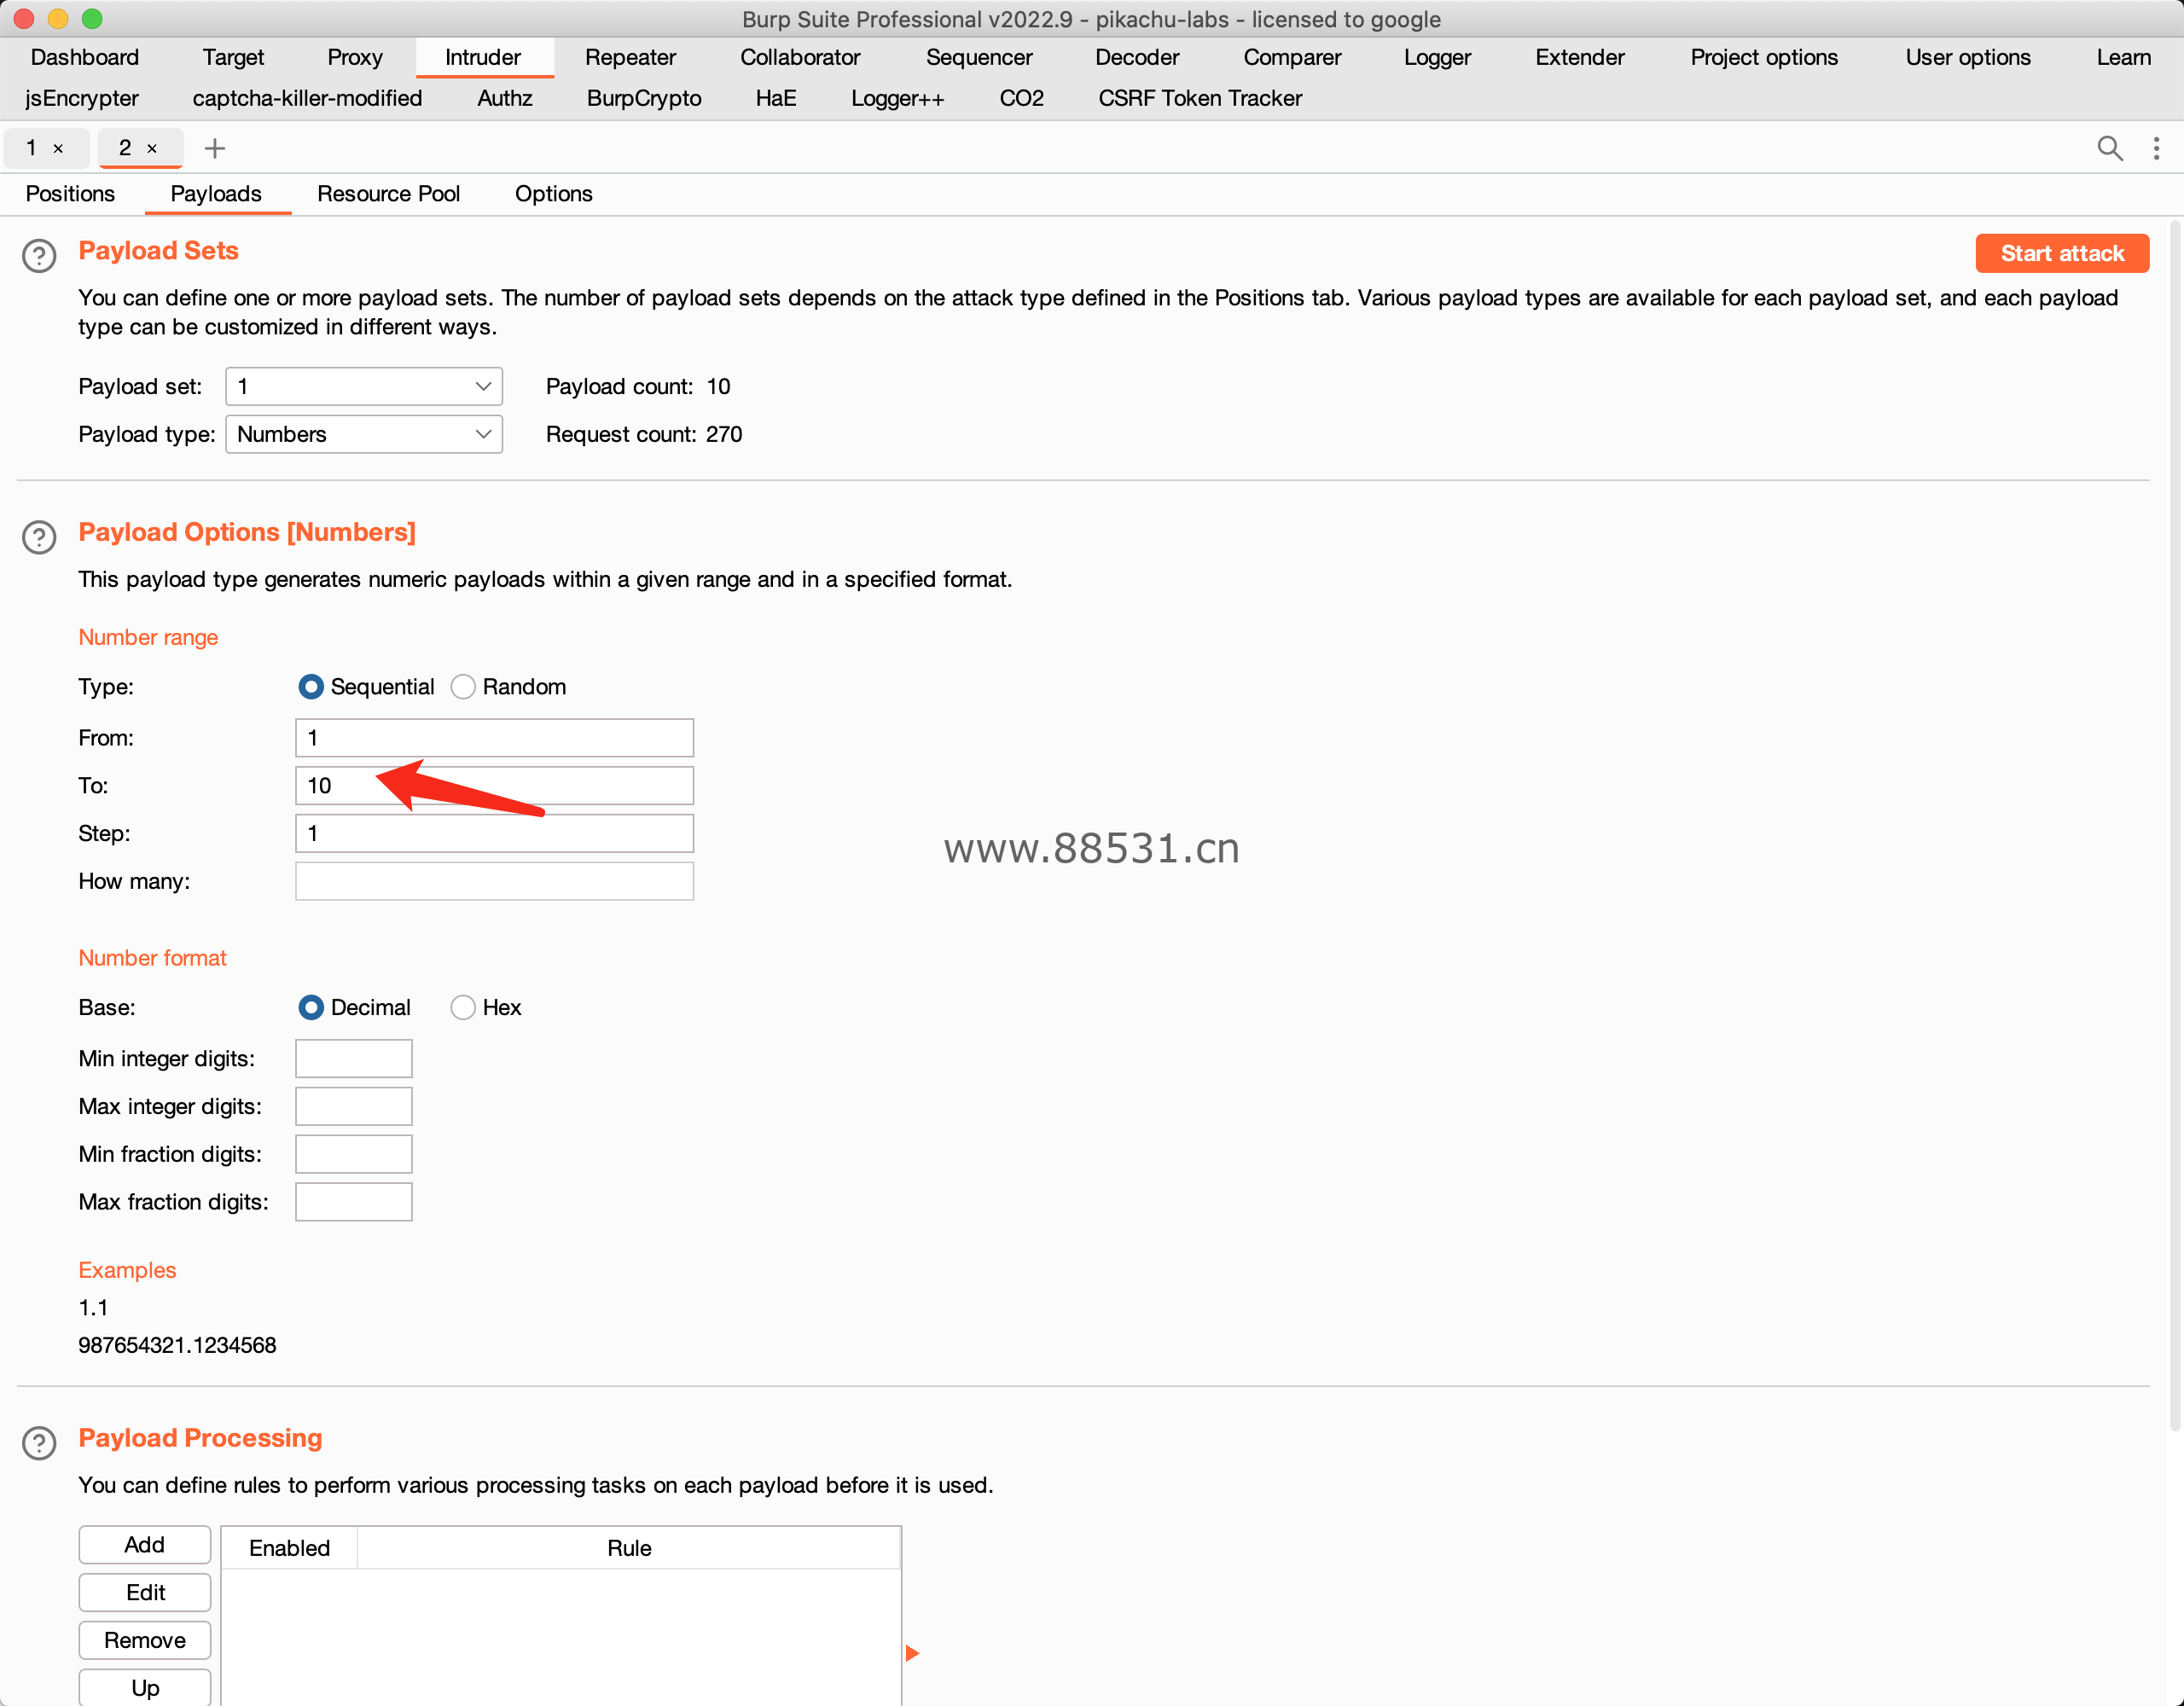Screen dimensions: 2184x1706
Task: Open help for Payload Options section
Action: tap(39, 537)
